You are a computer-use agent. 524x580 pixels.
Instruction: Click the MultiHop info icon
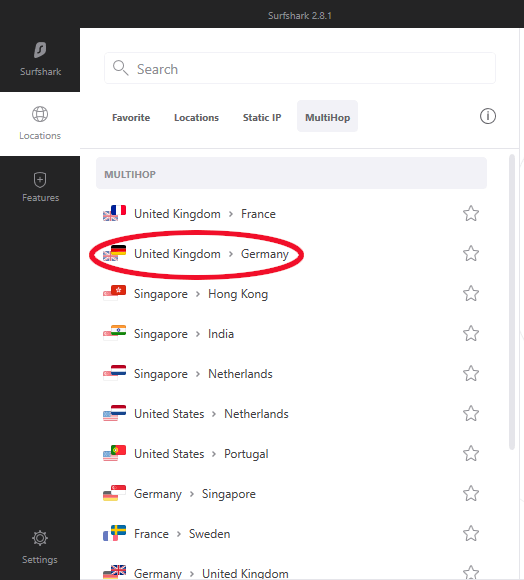488,116
